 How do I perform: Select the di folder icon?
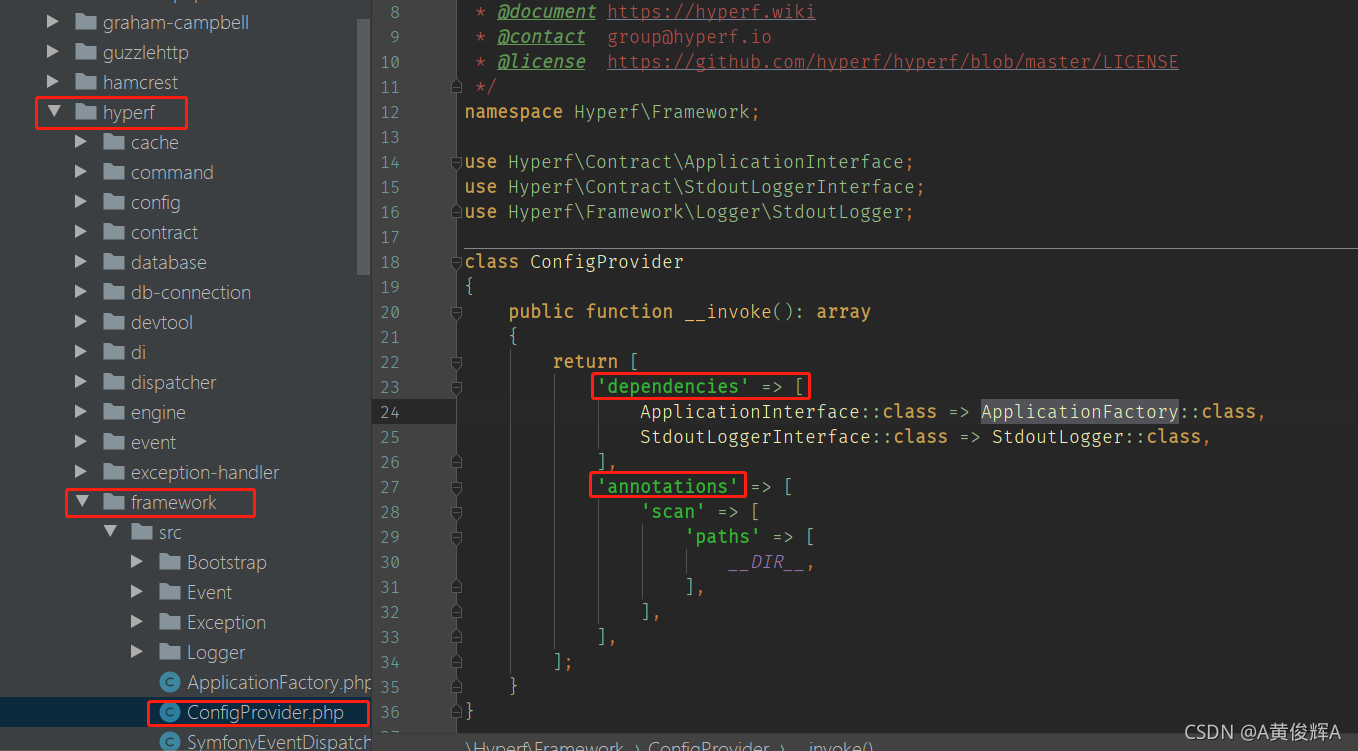113,352
